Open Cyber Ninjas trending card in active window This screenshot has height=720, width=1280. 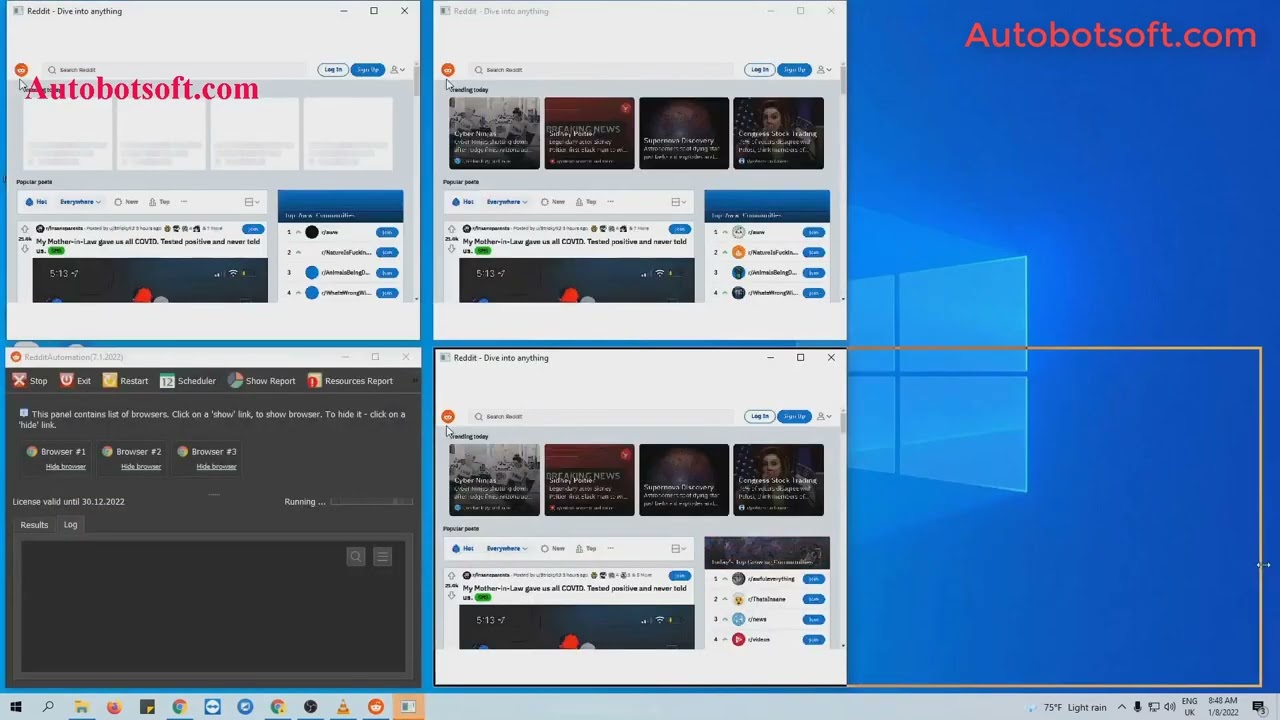[494, 480]
